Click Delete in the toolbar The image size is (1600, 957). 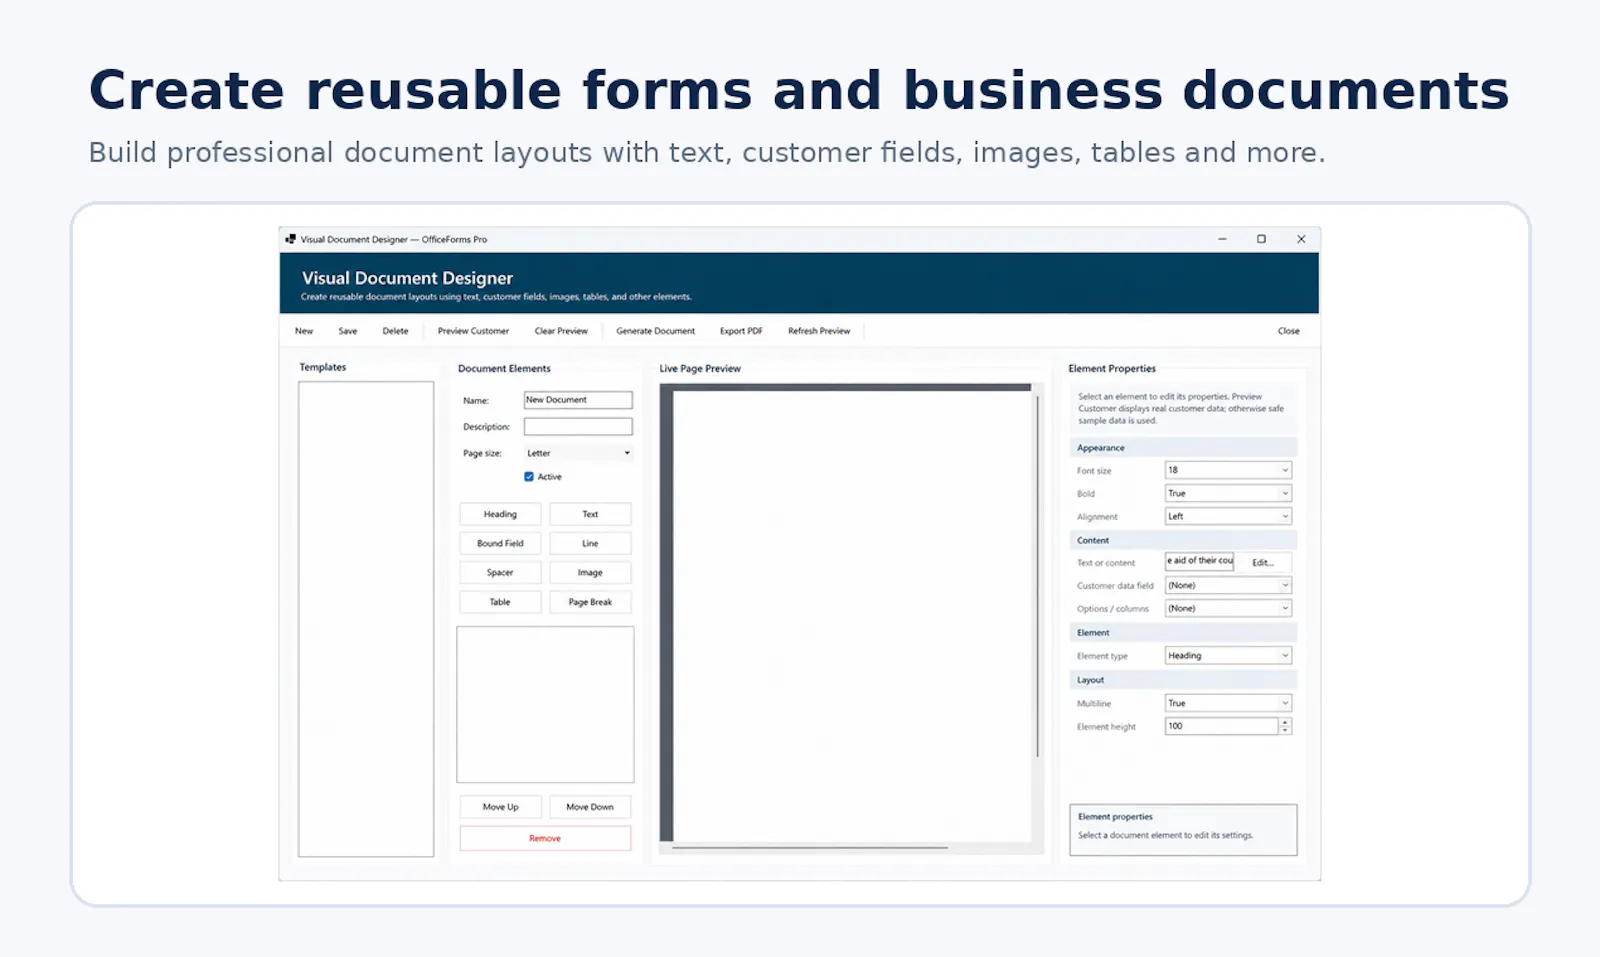395,331
